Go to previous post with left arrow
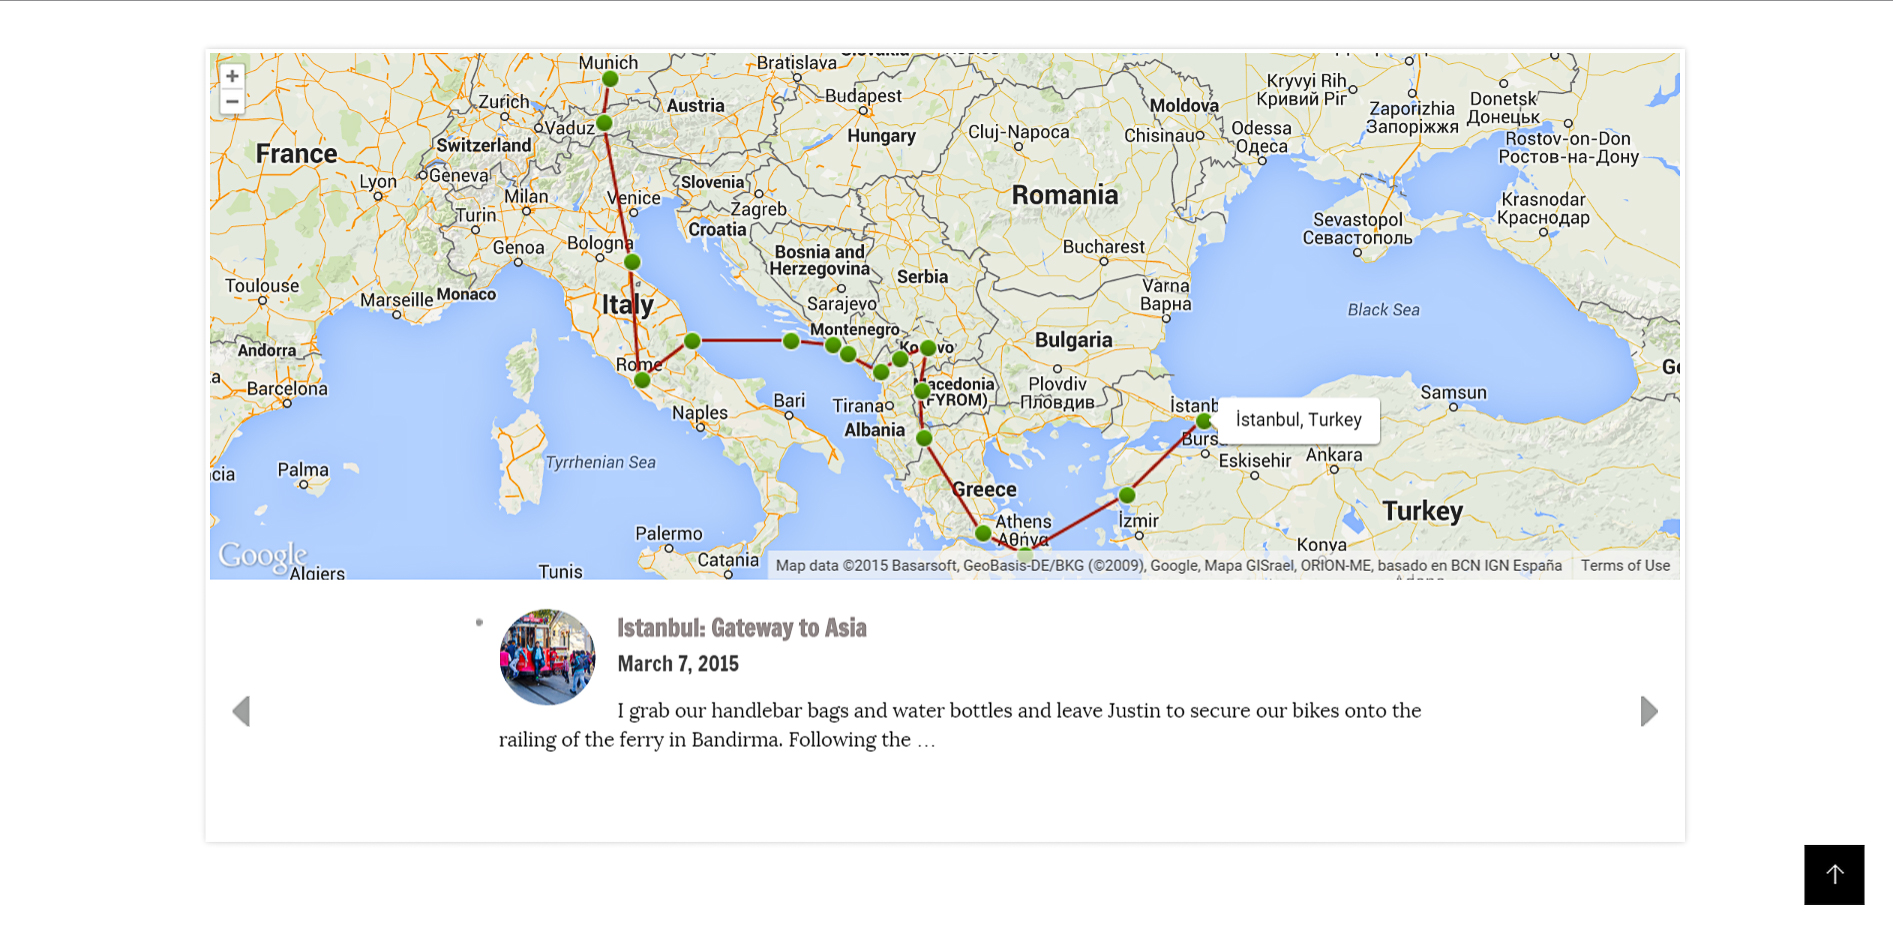 241,711
